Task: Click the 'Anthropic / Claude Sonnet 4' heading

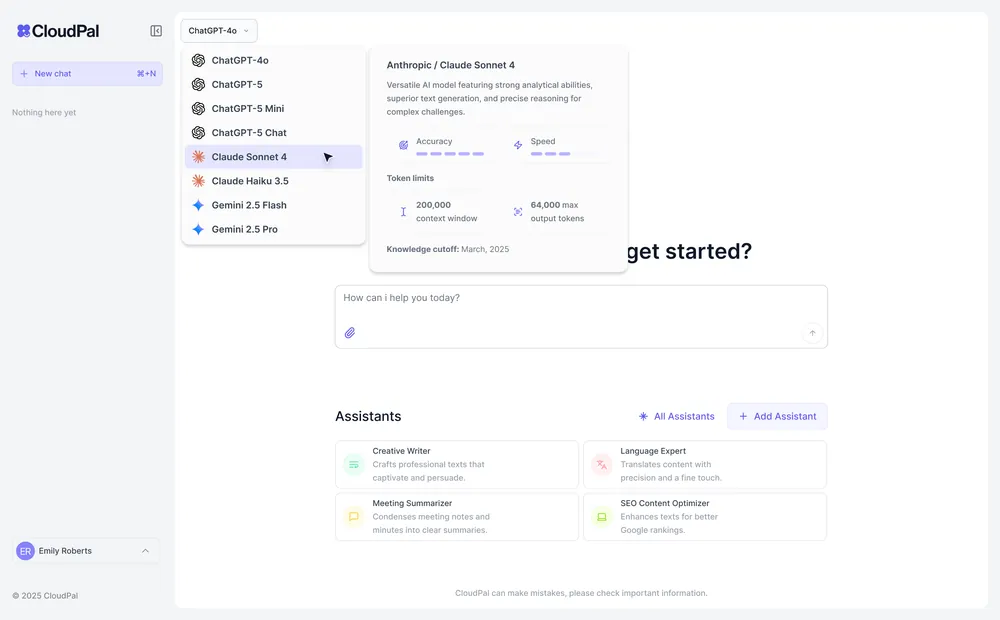Action: [x=450, y=65]
